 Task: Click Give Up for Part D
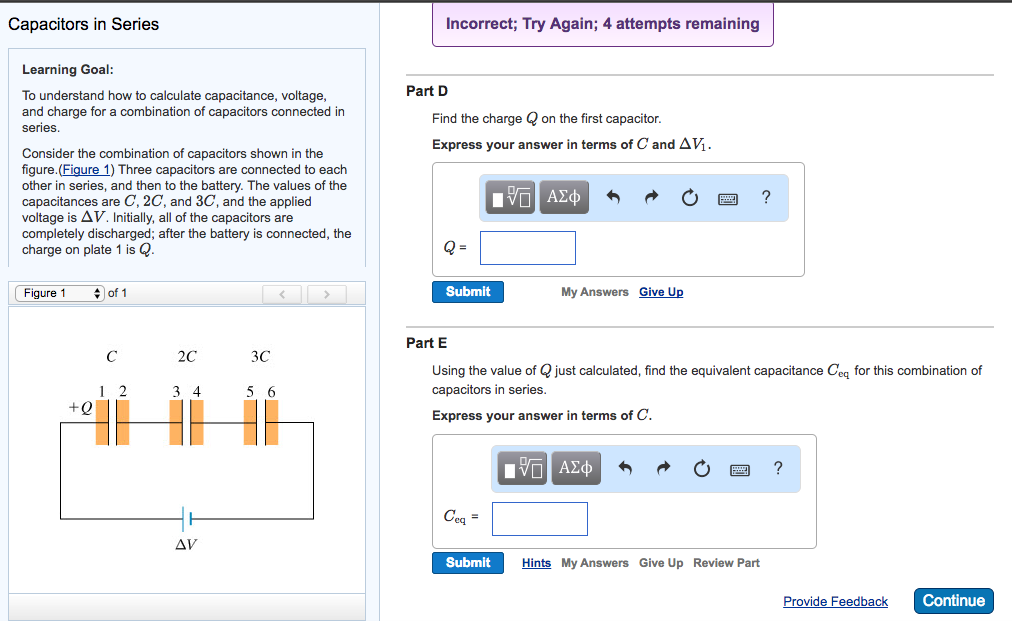pos(661,291)
